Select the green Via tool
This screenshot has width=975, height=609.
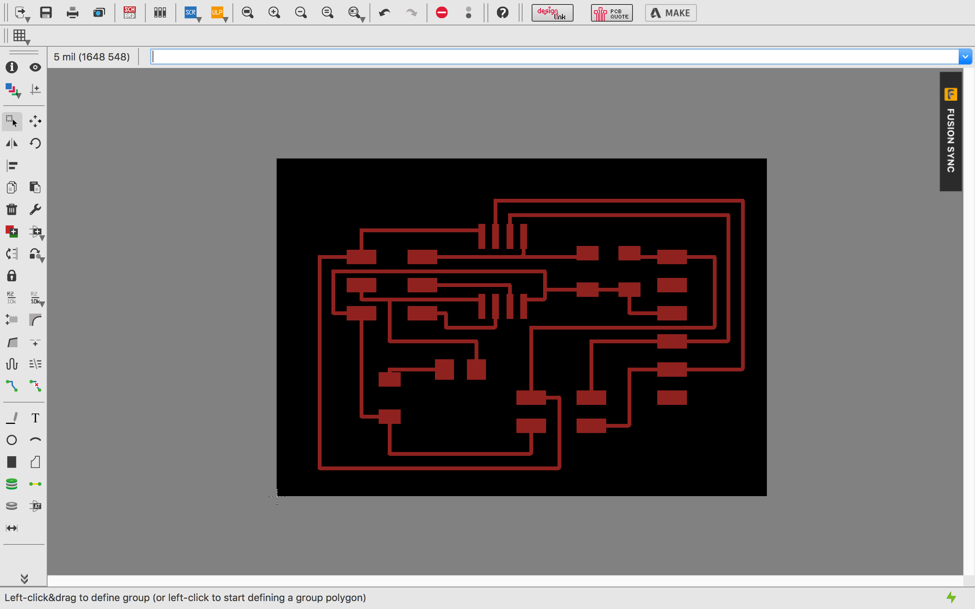(x=12, y=484)
